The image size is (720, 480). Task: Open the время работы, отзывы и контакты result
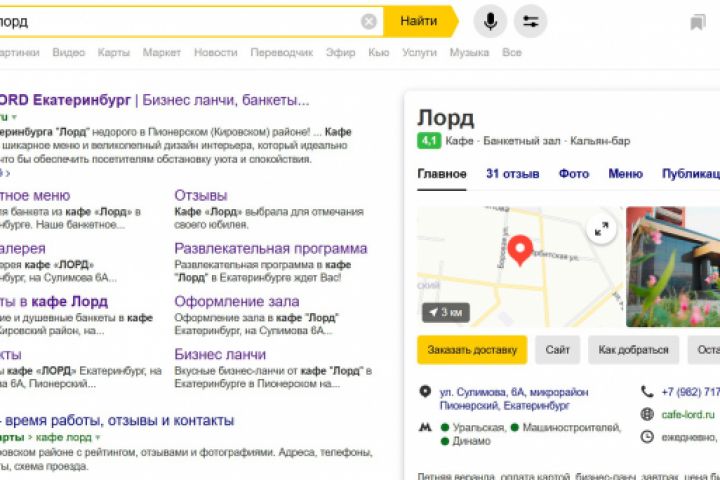coord(119,420)
